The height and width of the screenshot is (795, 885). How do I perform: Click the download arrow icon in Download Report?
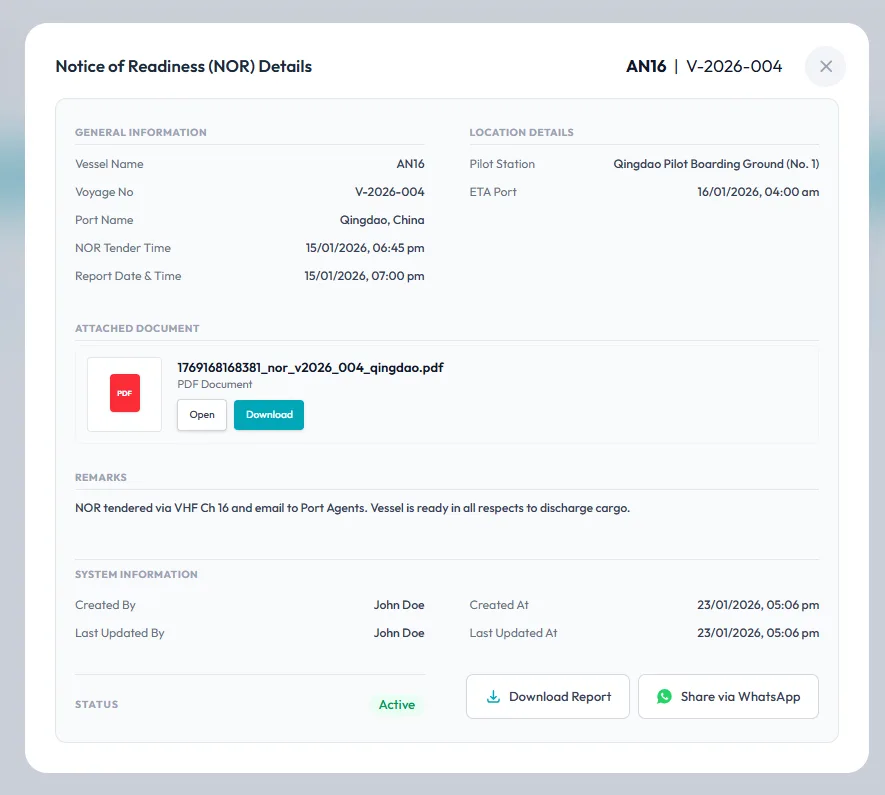click(x=493, y=697)
